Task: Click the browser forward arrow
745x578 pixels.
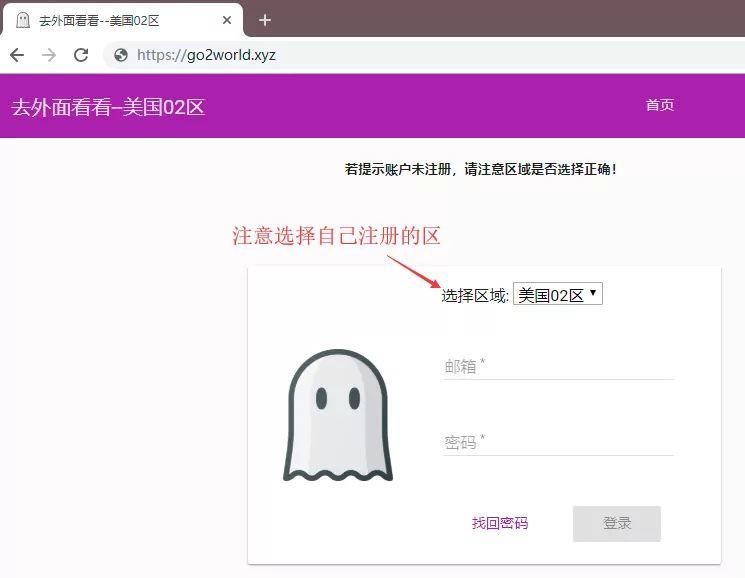Action: point(49,55)
